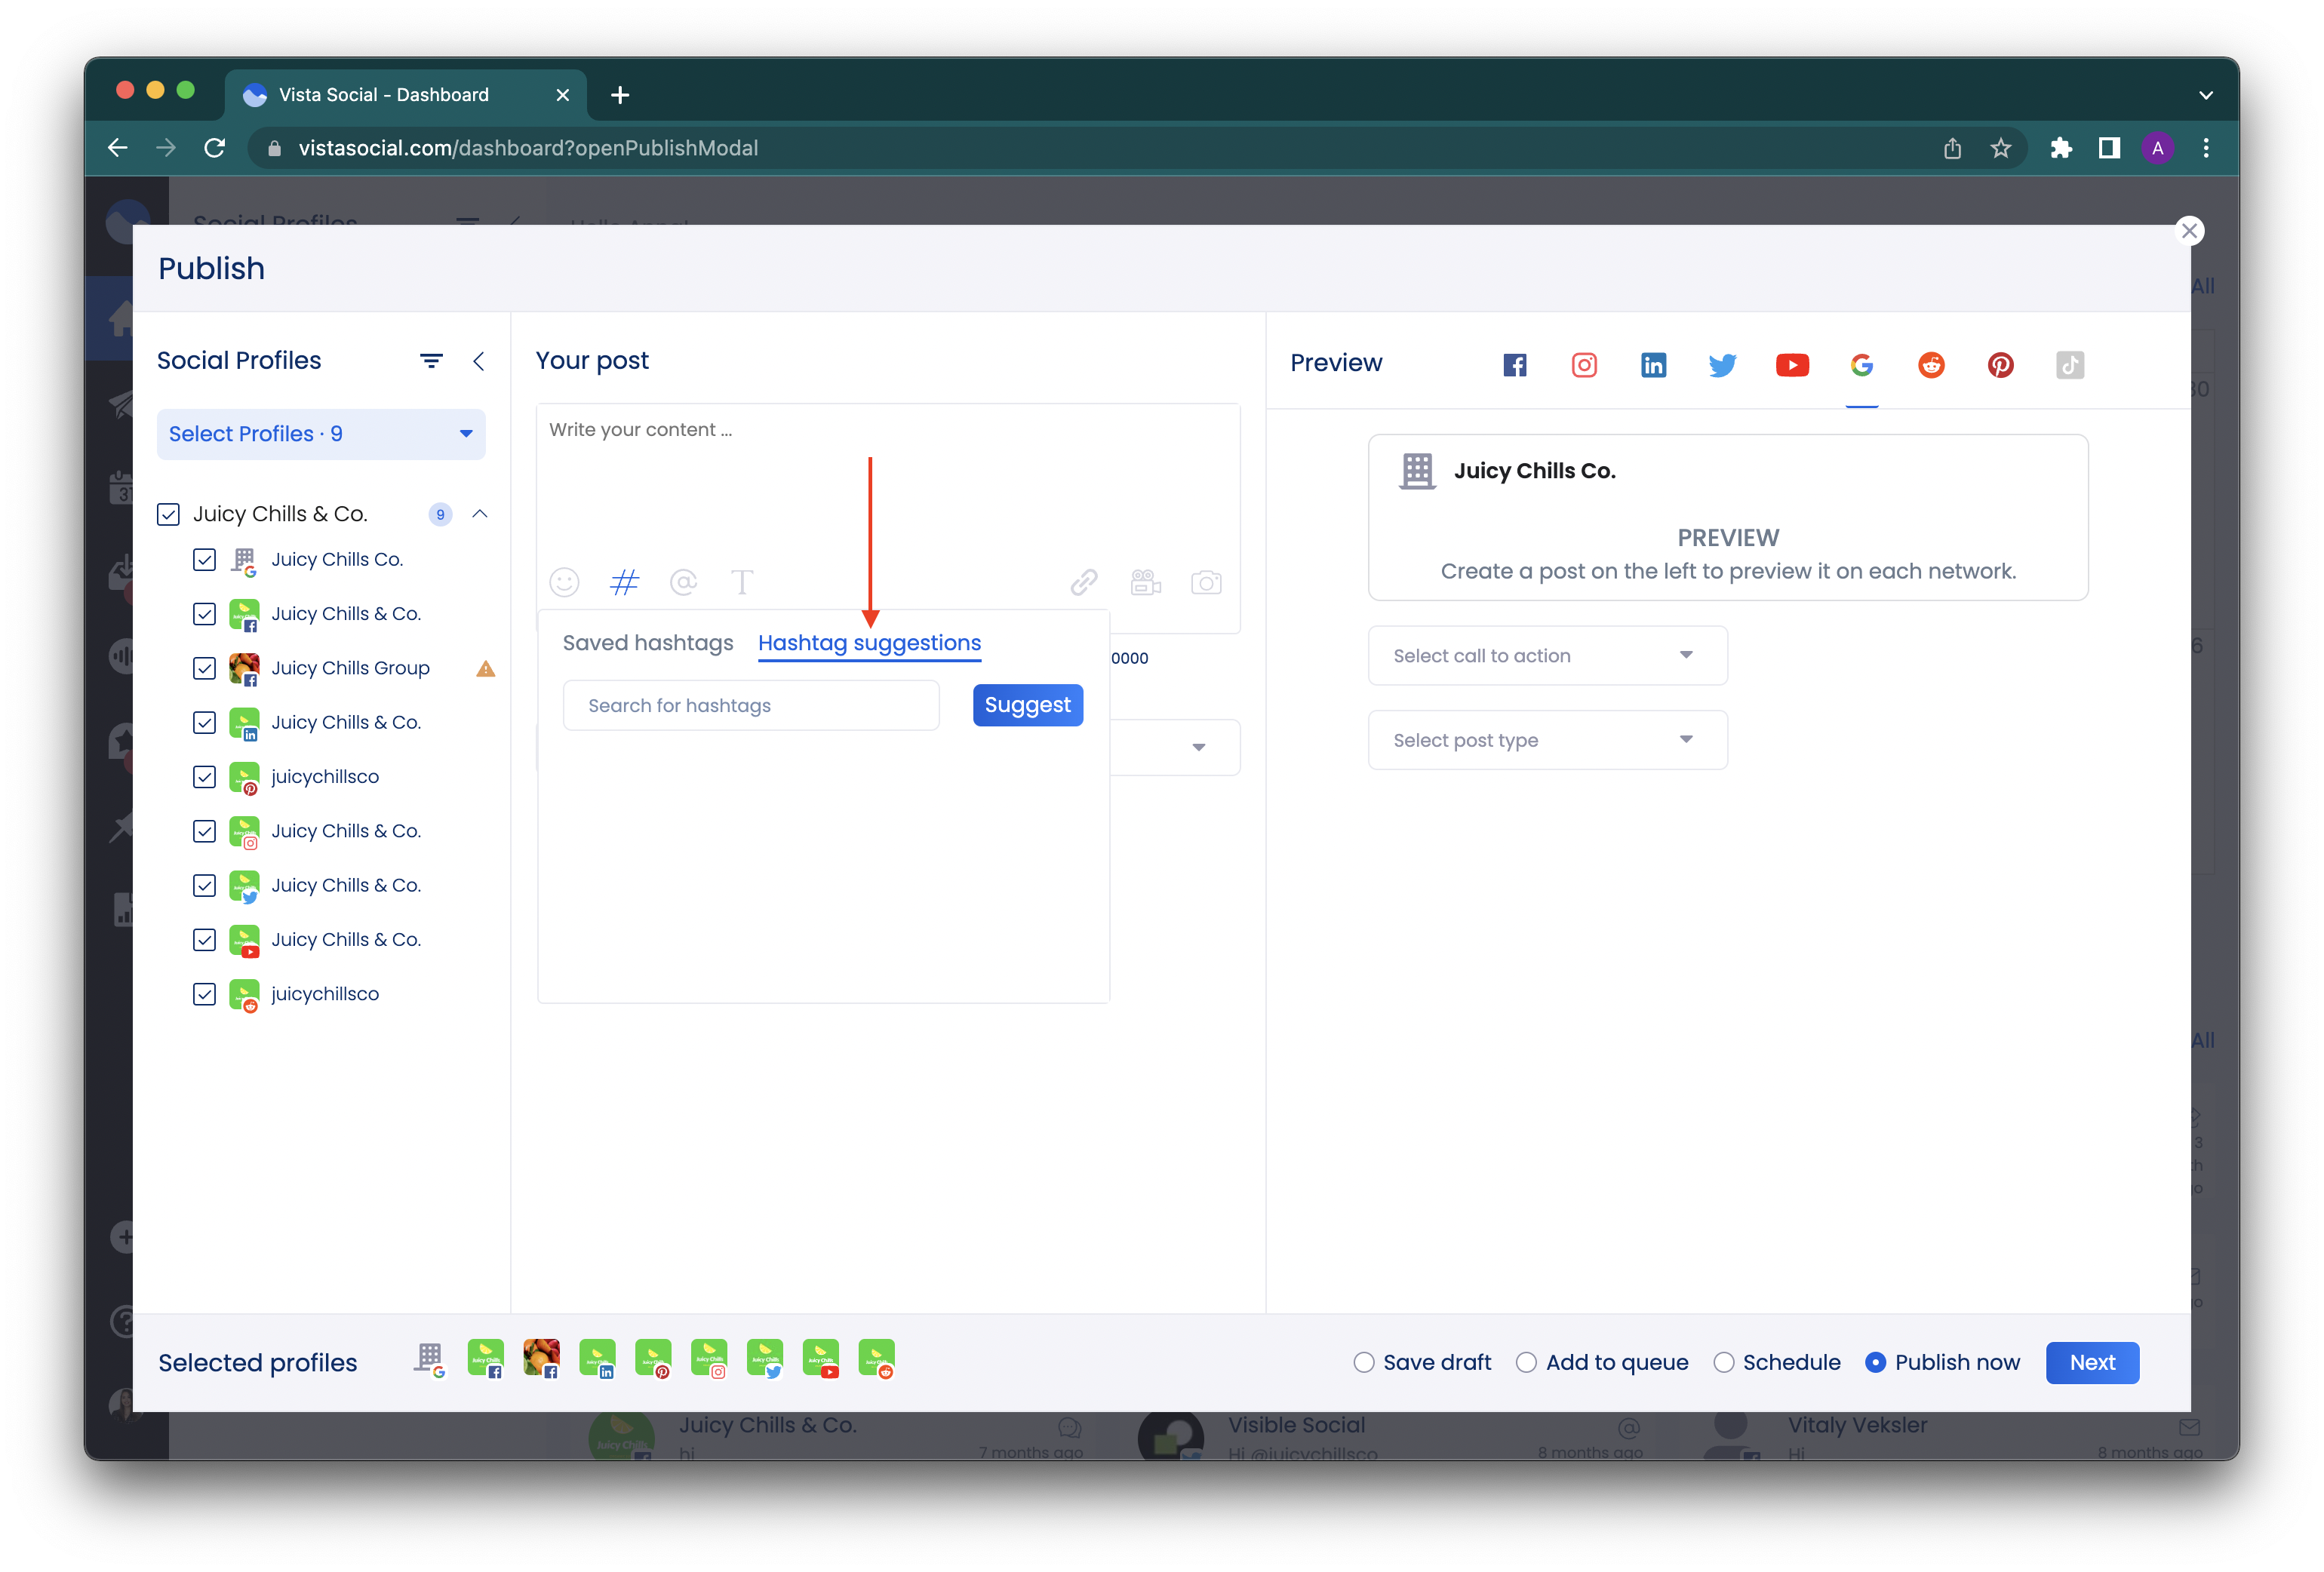The height and width of the screenshot is (1572, 2324).
Task: Switch preview to Reddit
Action: (1931, 365)
